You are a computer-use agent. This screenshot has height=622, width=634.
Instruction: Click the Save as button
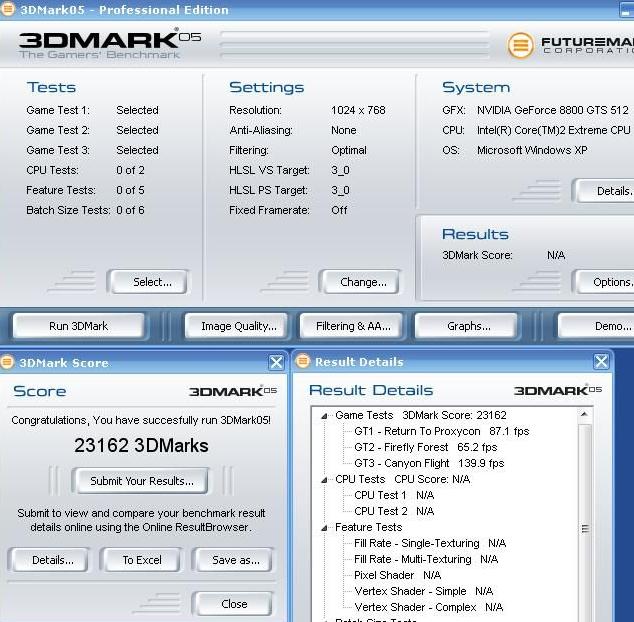pos(233,560)
